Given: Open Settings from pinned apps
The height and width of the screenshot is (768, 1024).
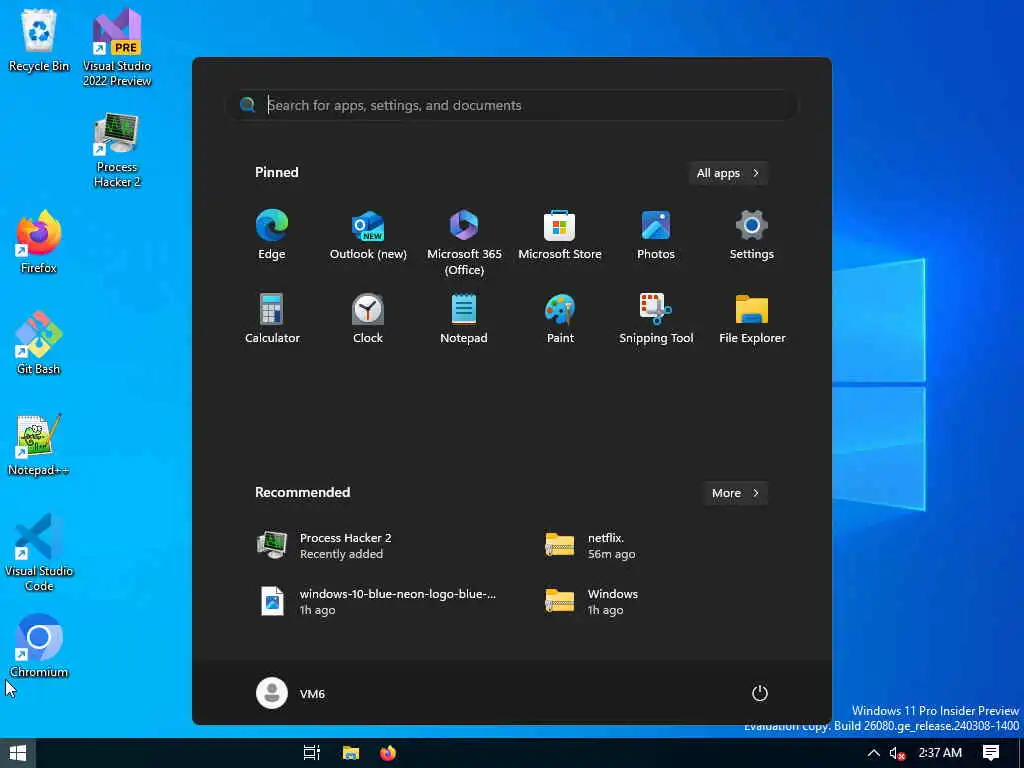Looking at the screenshot, I should (x=752, y=234).
